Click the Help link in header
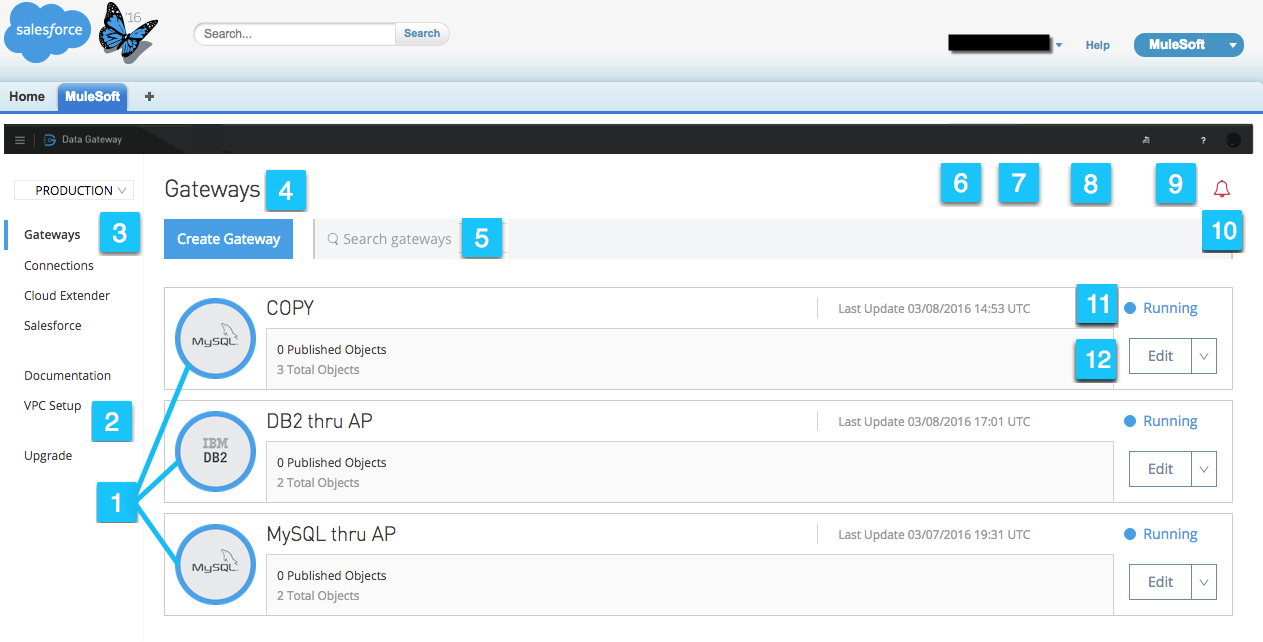The width and height of the screenshot is (1263, 642). pos(1097,45)
